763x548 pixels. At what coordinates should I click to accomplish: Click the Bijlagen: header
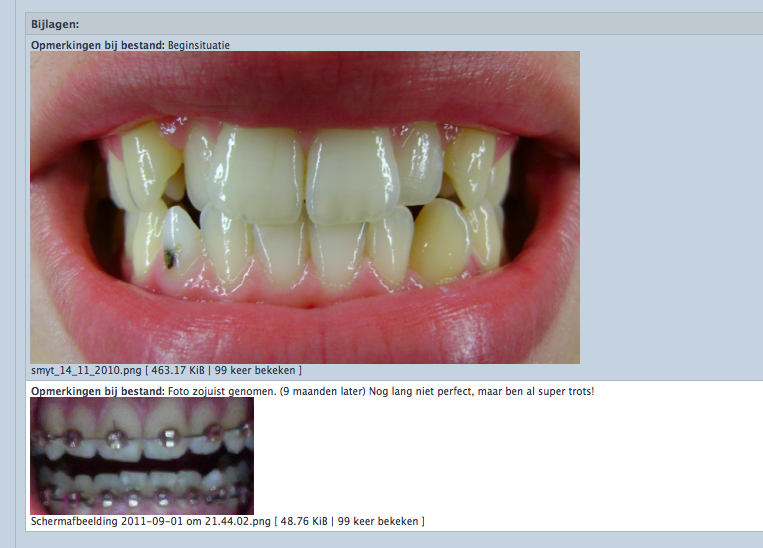click(x=55, y=24)
